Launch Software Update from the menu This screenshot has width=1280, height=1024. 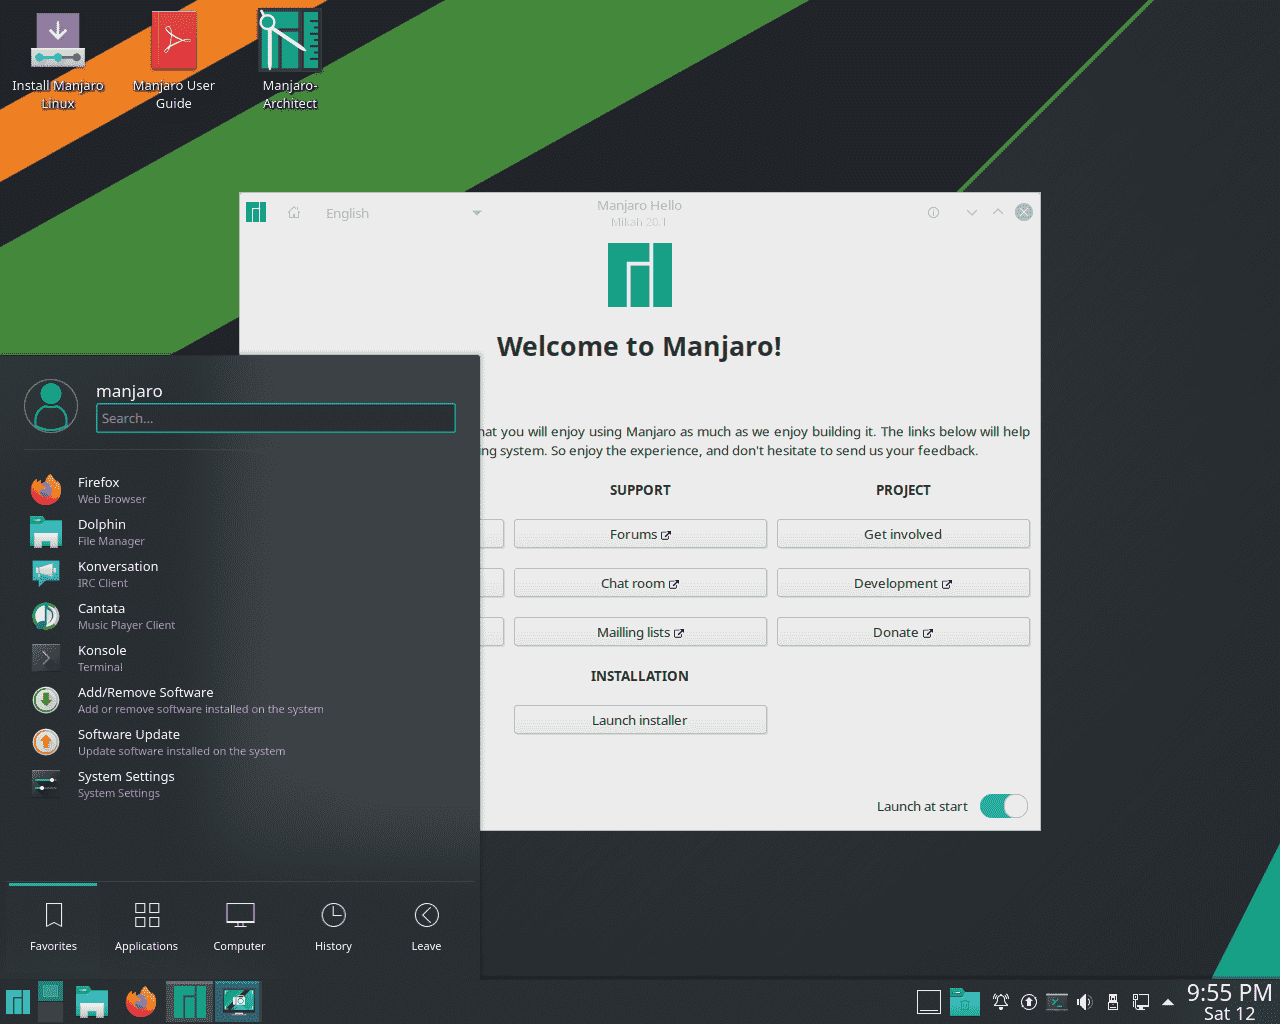pyautogui.click(x=128, y=741)
